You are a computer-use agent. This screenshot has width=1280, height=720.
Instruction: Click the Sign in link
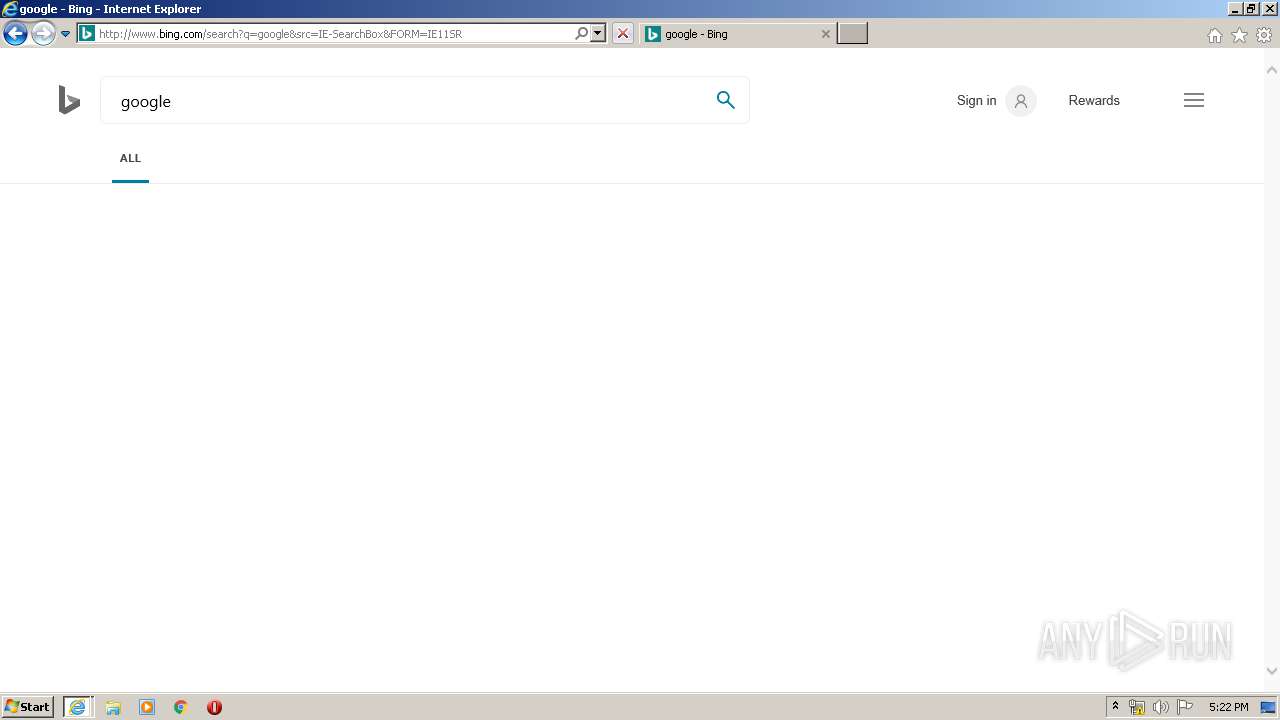(976, 100)
